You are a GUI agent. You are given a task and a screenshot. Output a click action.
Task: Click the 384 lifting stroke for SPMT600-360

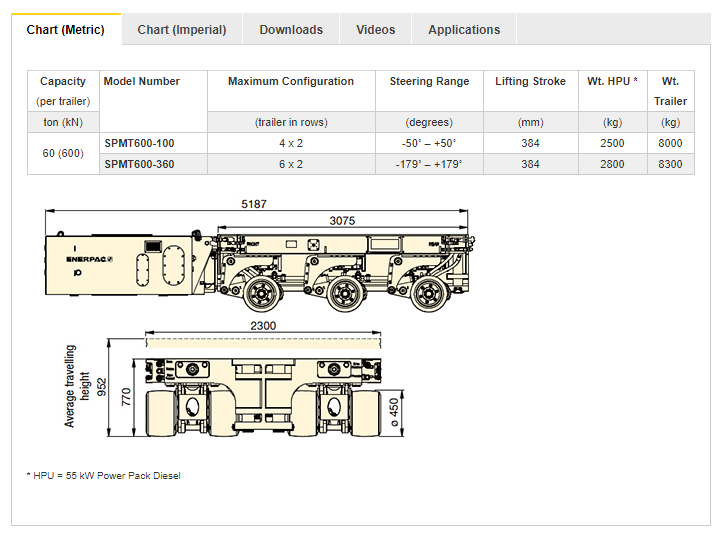530,164
